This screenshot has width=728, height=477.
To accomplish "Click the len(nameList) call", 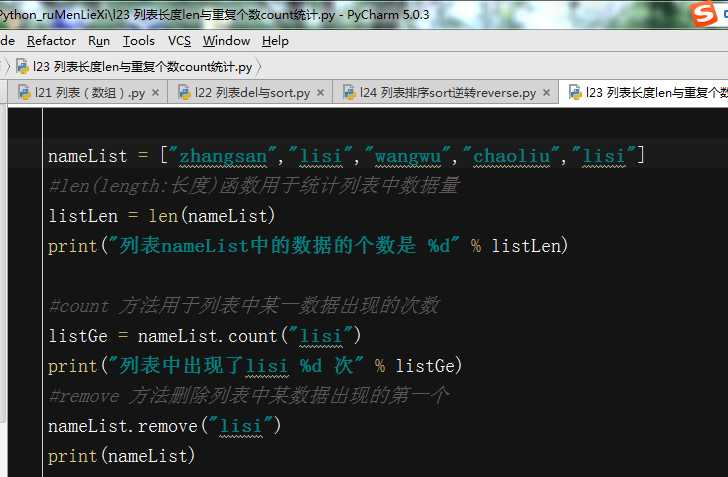I will [x=212, y=216].
